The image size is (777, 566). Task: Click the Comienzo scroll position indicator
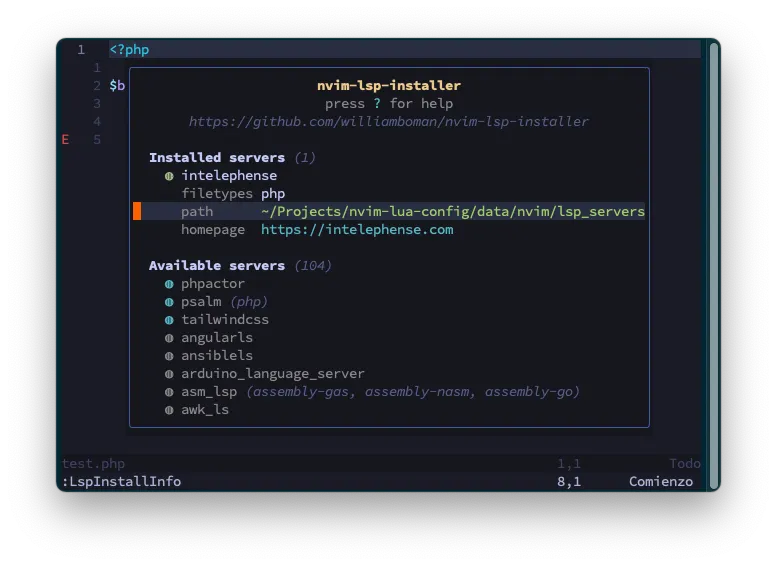[661, 481]
